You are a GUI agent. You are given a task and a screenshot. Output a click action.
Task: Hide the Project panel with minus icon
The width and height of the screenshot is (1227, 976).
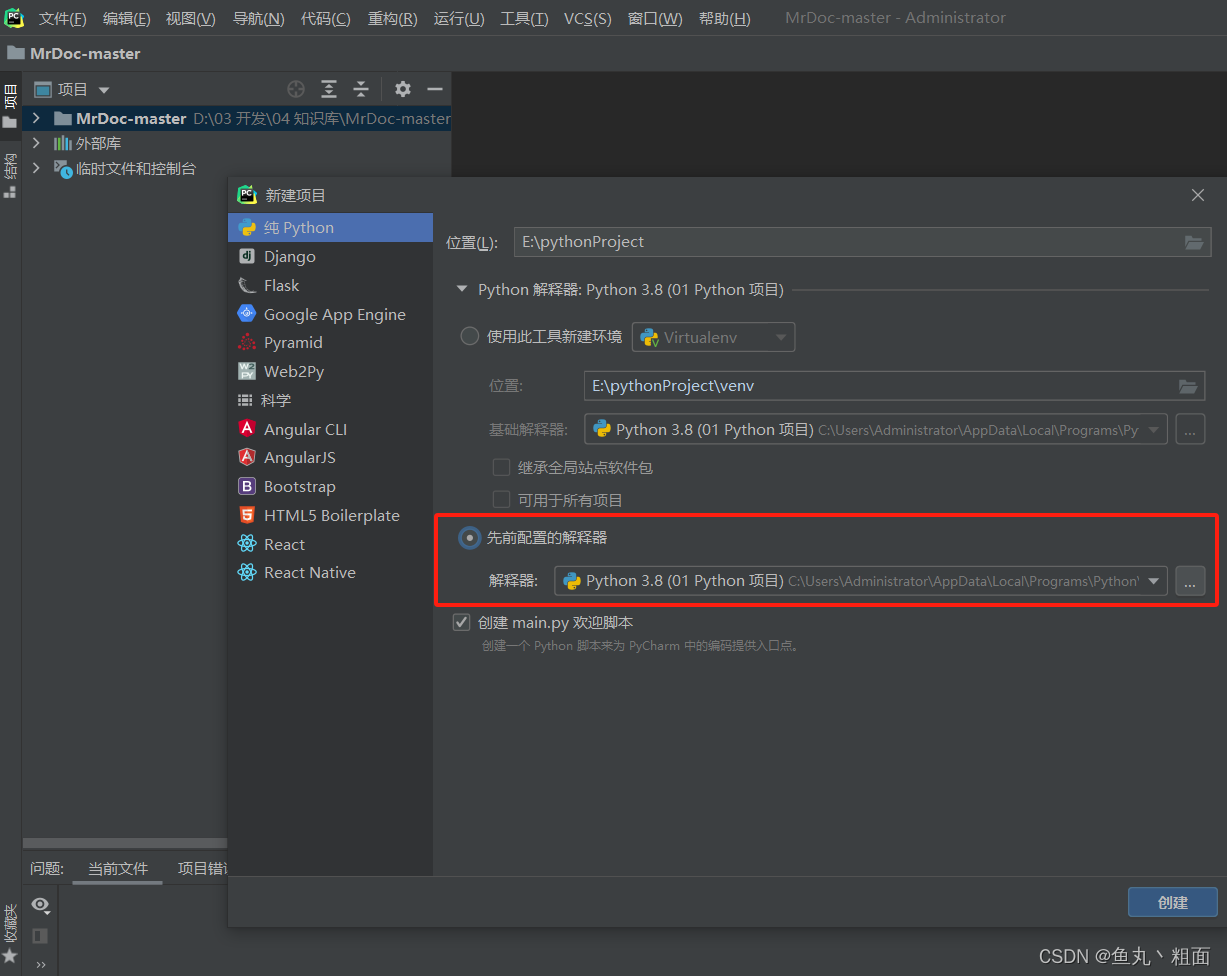[x=435, y=89]
